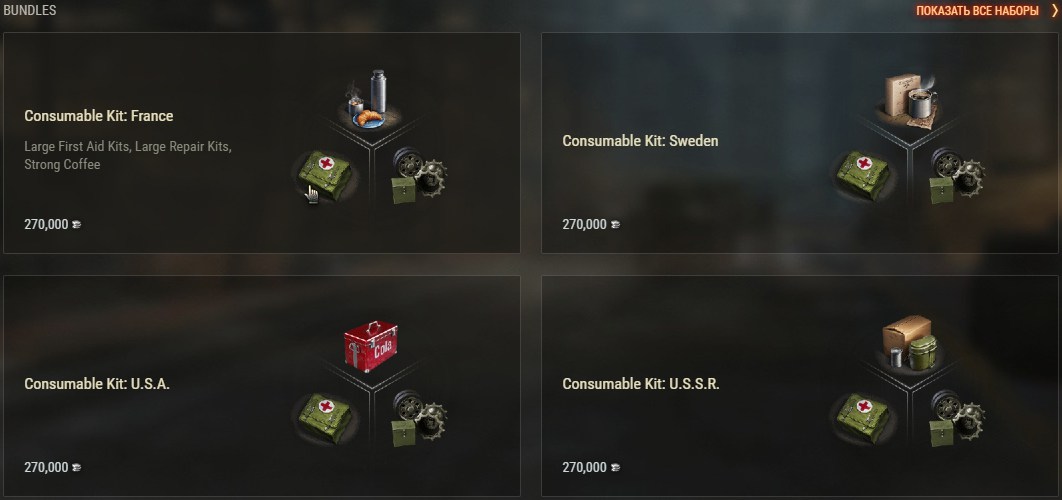Click the first aid kit icon in U.S.S.R. bundle

pyautogui.click(x=863, y=419)
